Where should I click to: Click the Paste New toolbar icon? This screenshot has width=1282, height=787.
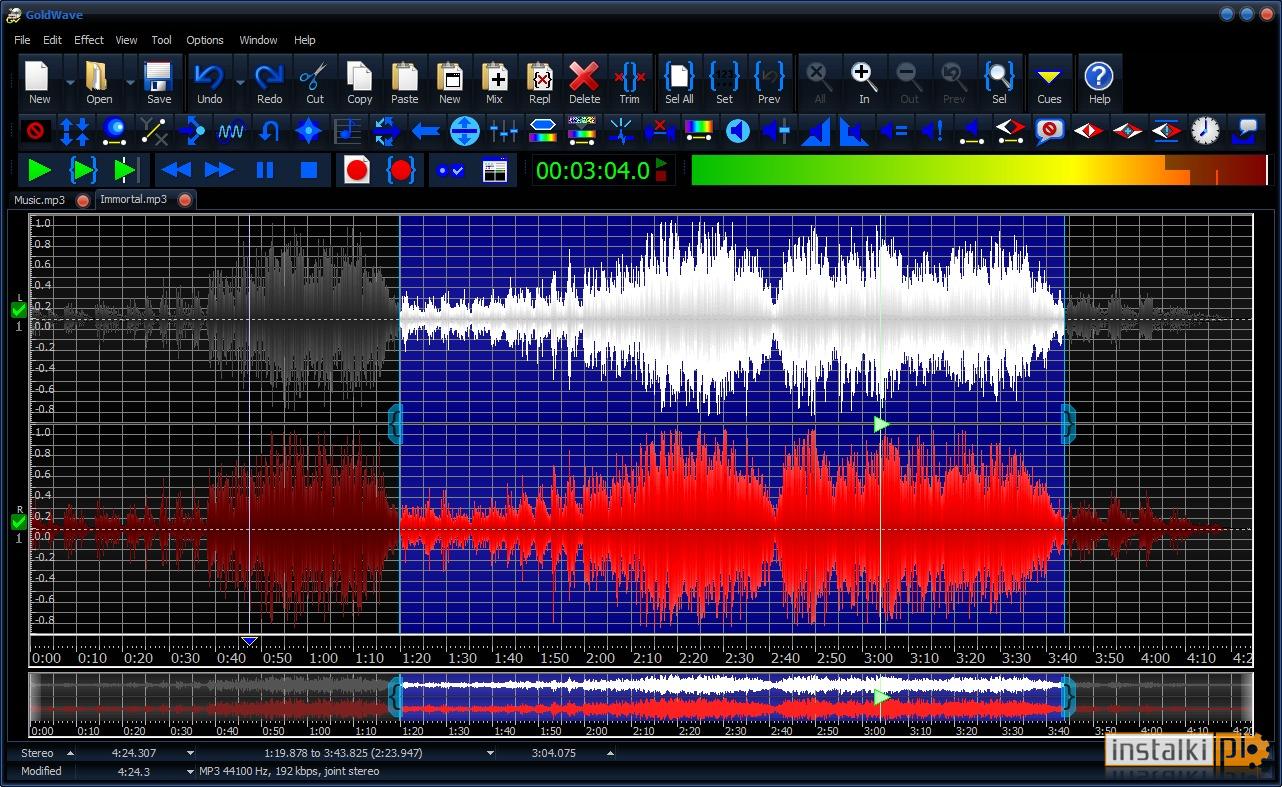click(x=449, y=82)
